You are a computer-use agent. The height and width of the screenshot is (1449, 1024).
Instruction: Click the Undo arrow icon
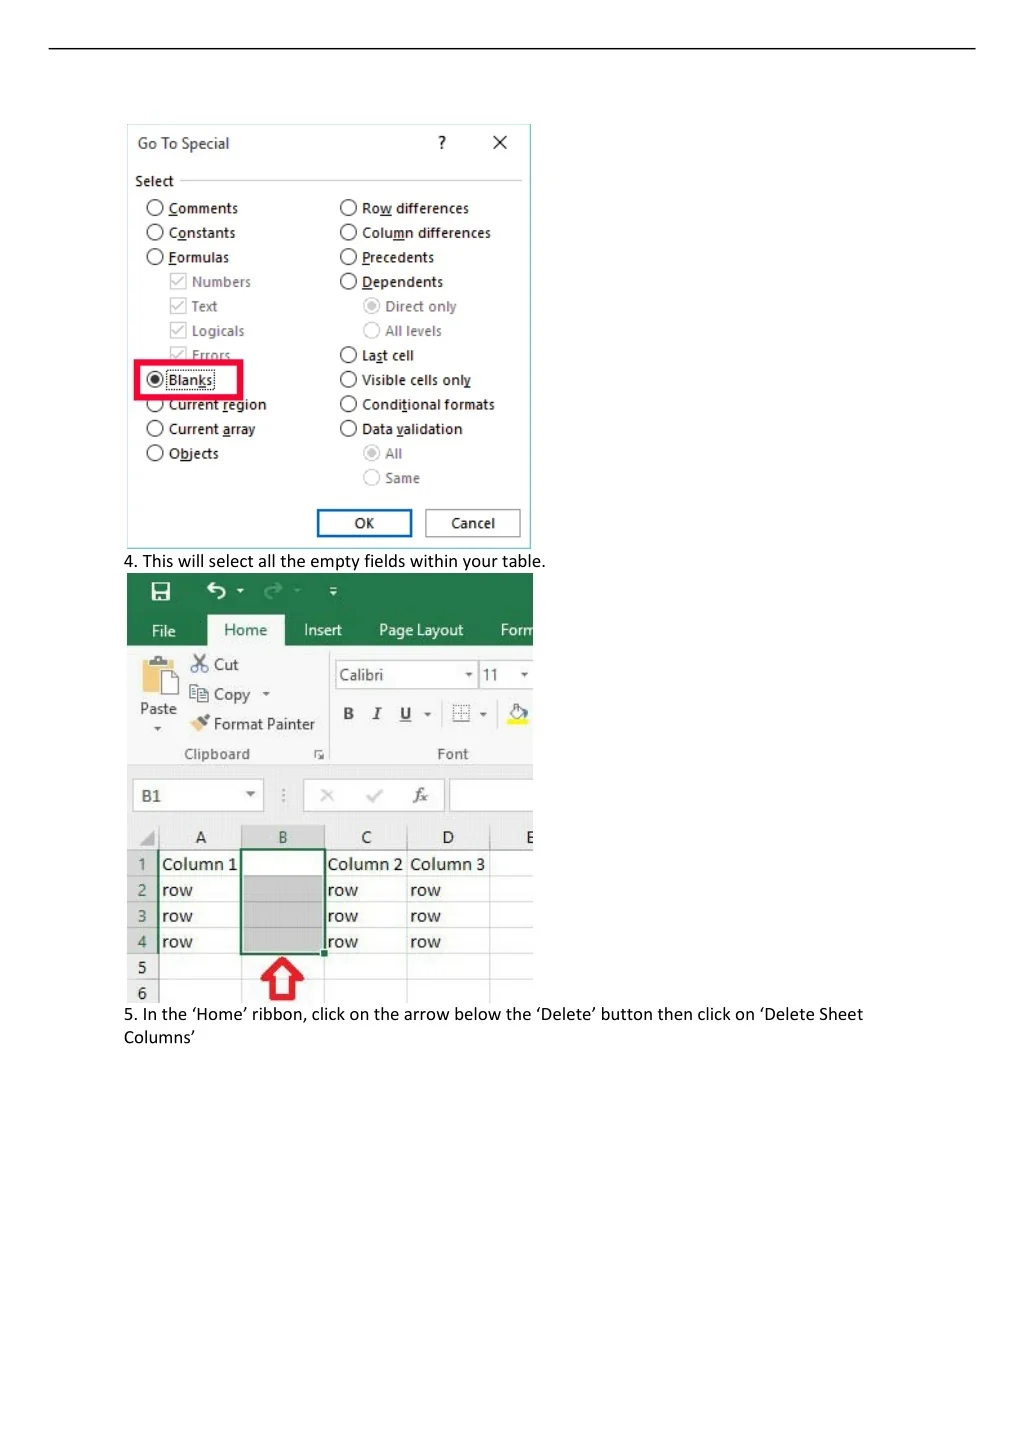(215, 590)
